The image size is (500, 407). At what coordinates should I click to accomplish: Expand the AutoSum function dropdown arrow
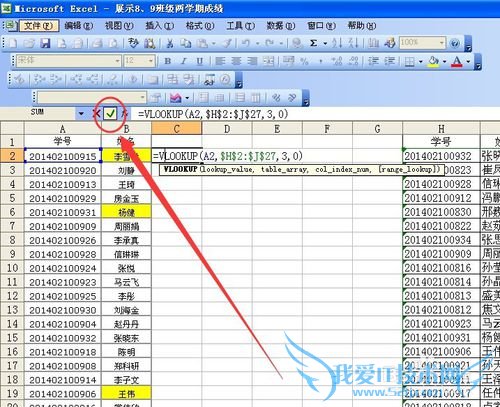(x=325, y=43)
